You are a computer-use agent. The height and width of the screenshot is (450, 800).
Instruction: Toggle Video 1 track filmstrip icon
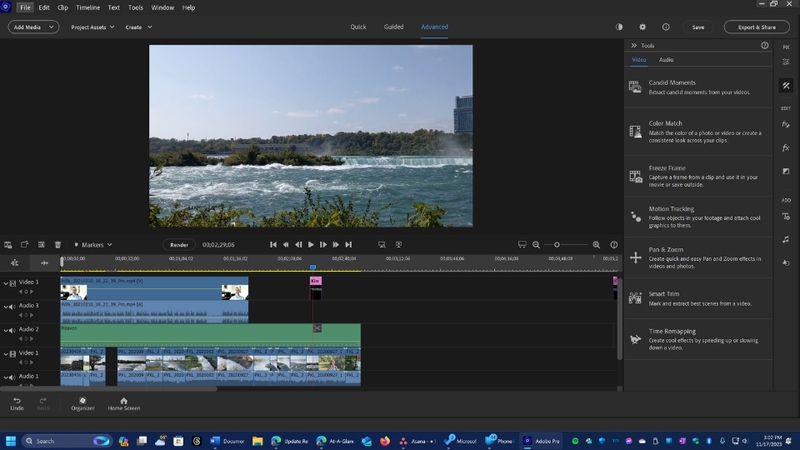[13, 354]
